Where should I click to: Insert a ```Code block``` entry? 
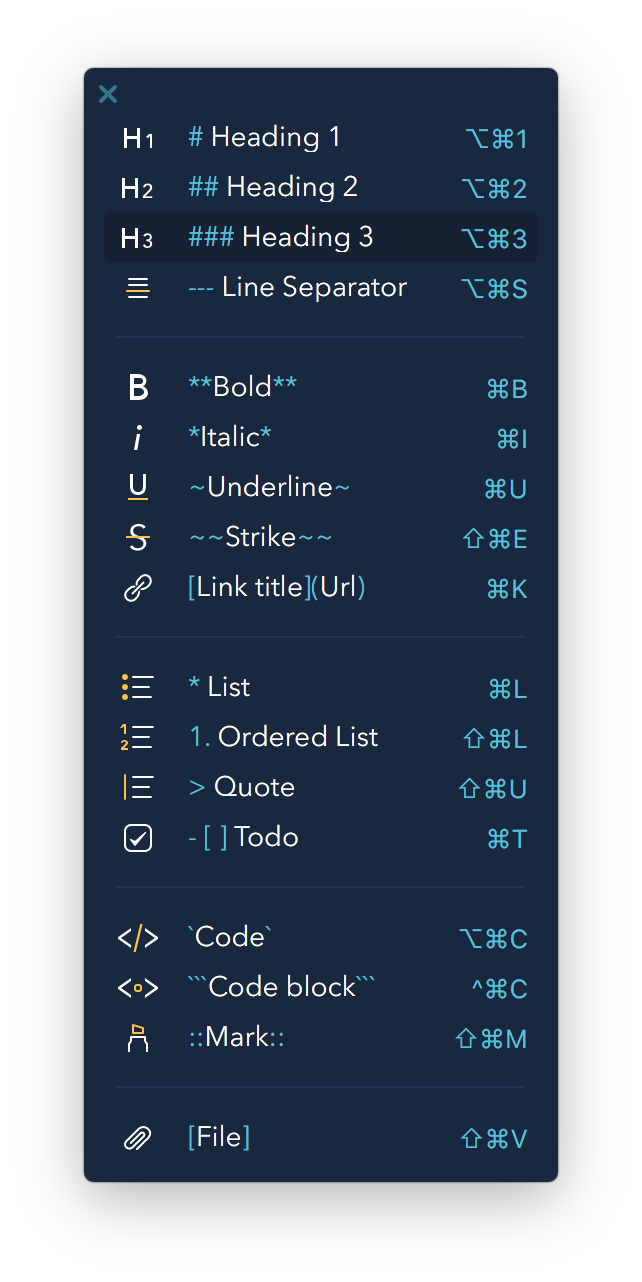click(282, 988)
